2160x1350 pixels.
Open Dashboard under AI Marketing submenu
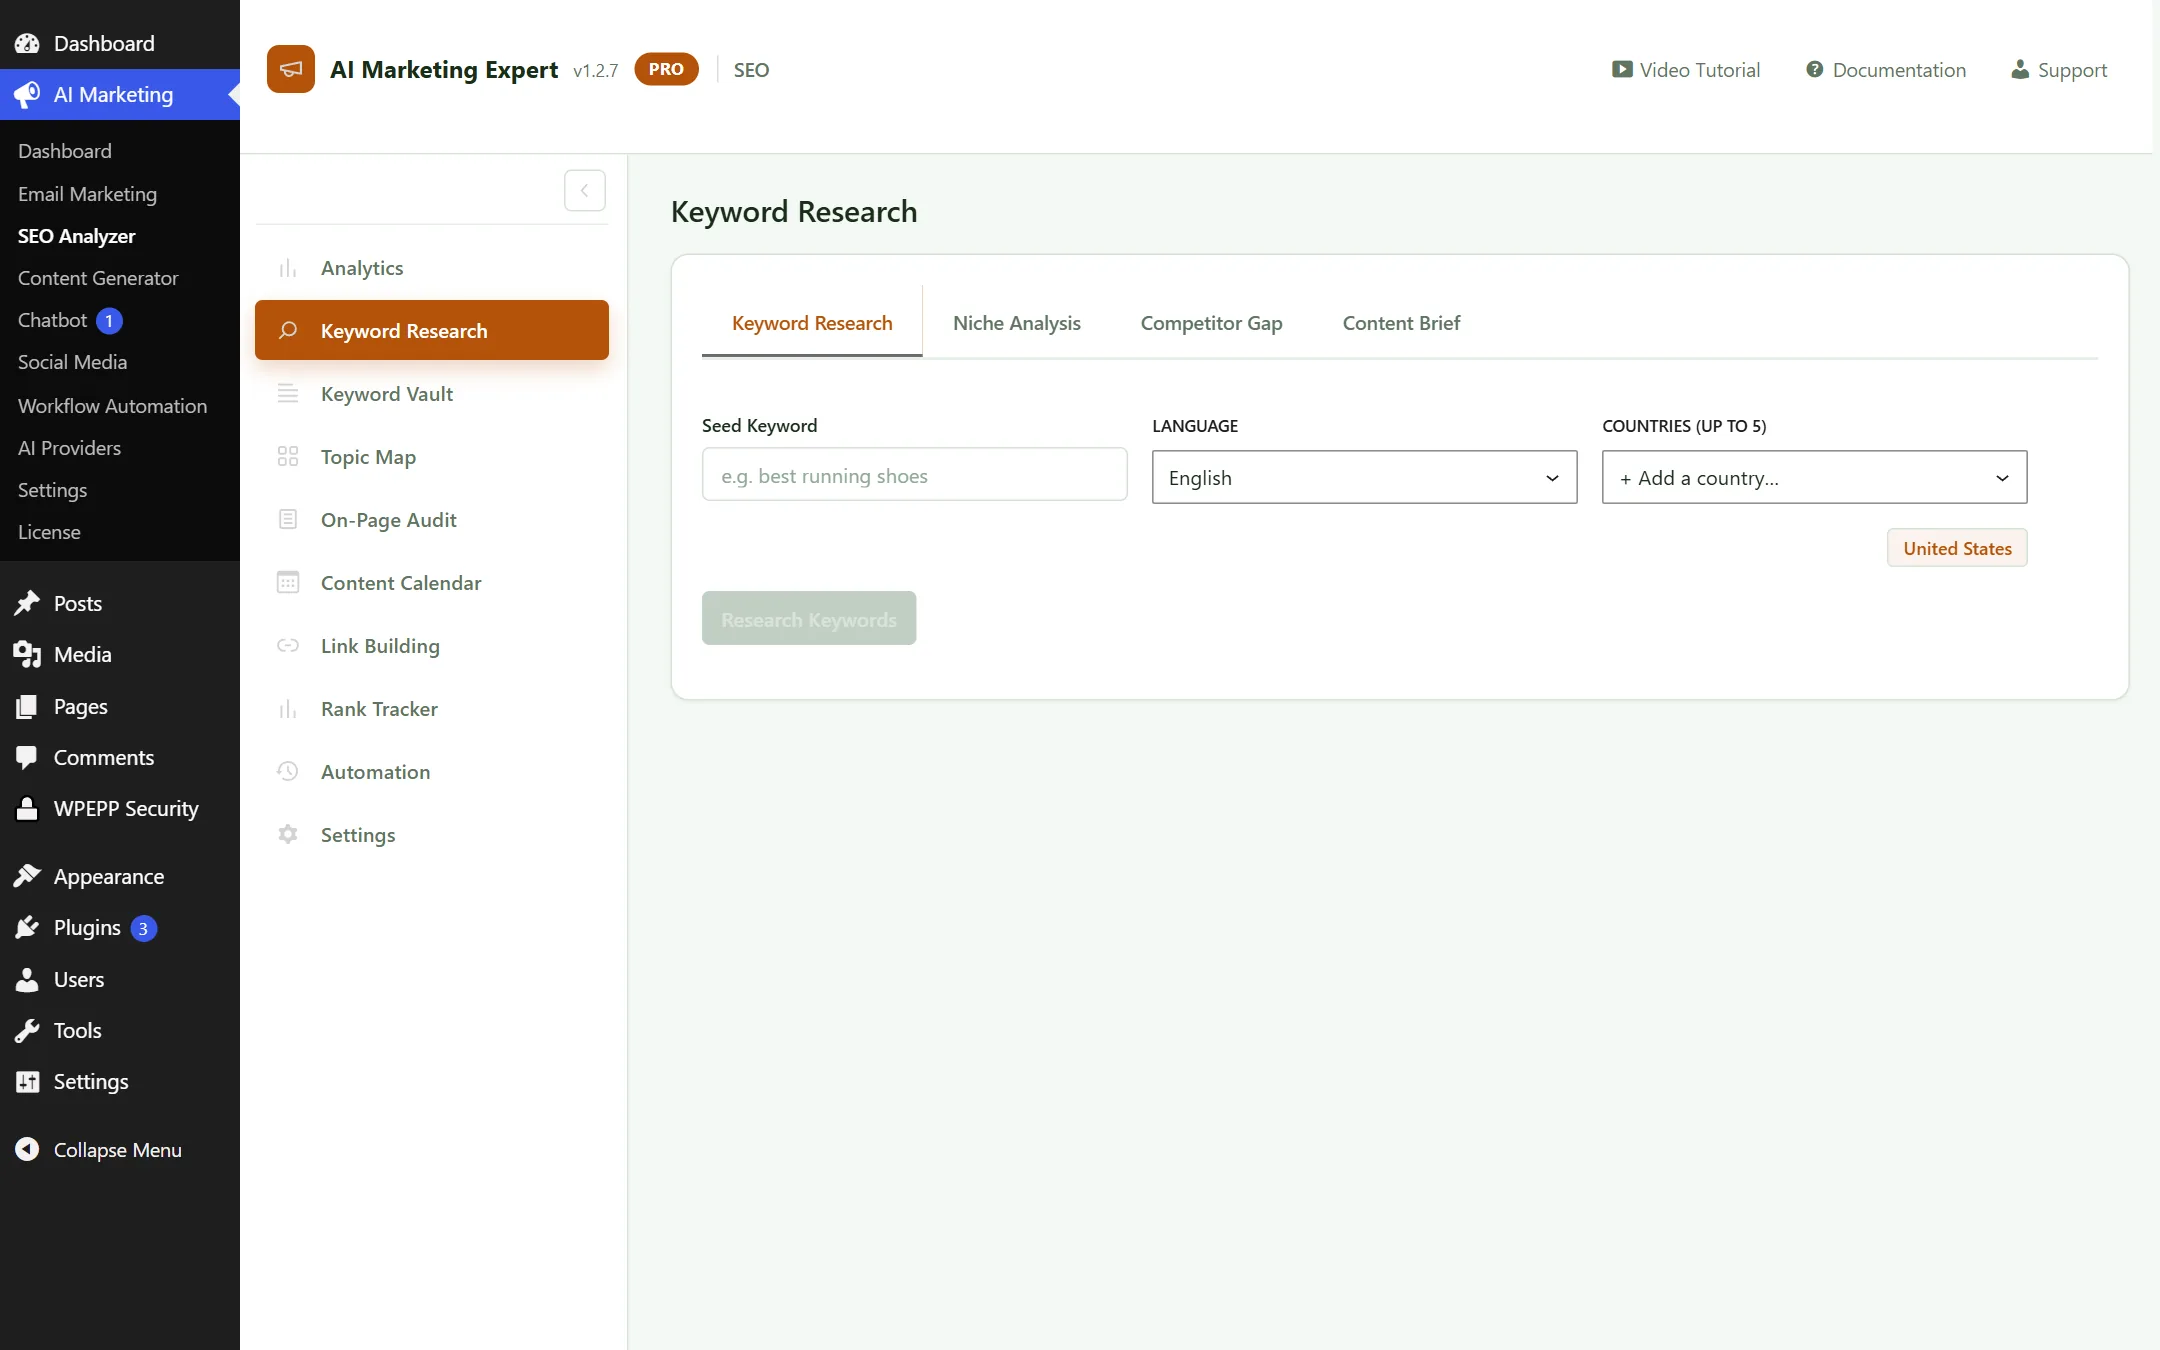click(x=64, y=151)
